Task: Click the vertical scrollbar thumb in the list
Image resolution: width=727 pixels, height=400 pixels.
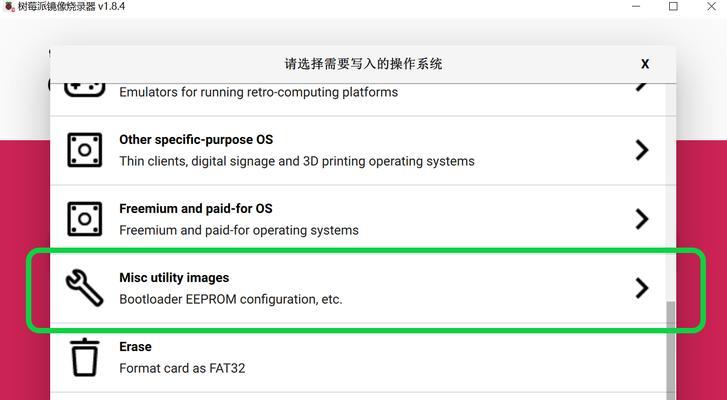Action: [x=671, y=350]
